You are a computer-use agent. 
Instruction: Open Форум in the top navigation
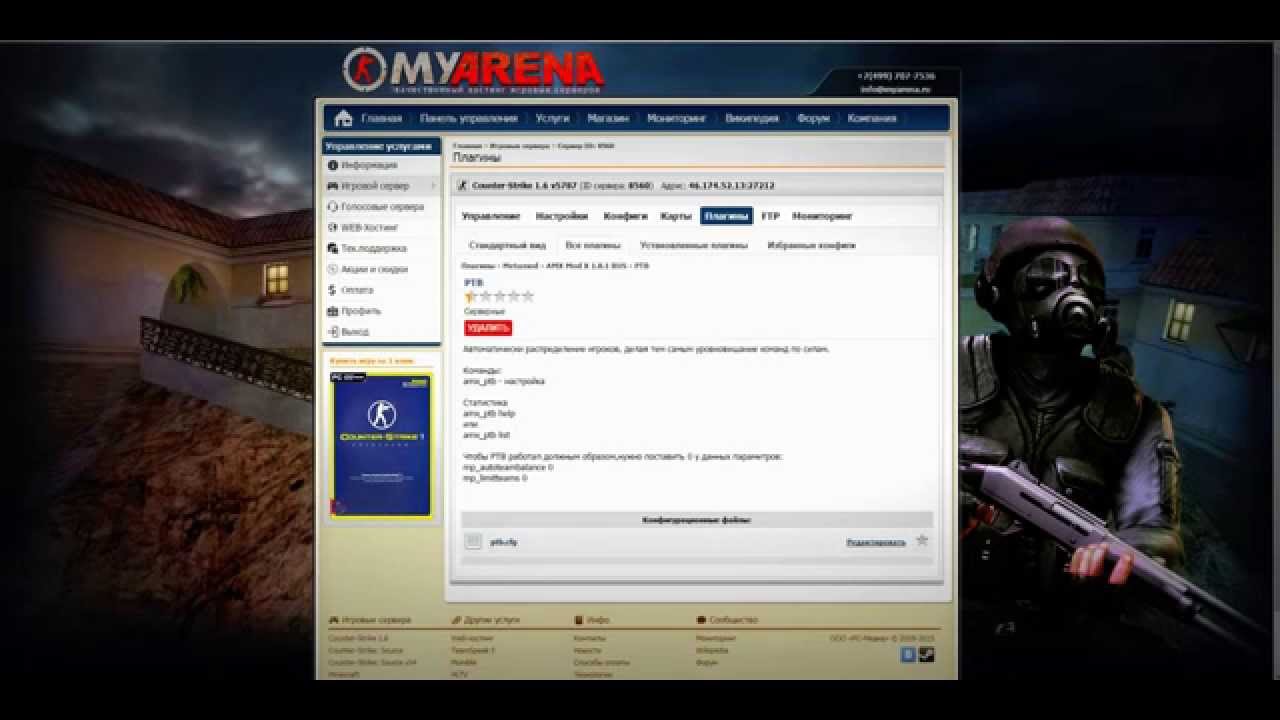pos(813,118)
